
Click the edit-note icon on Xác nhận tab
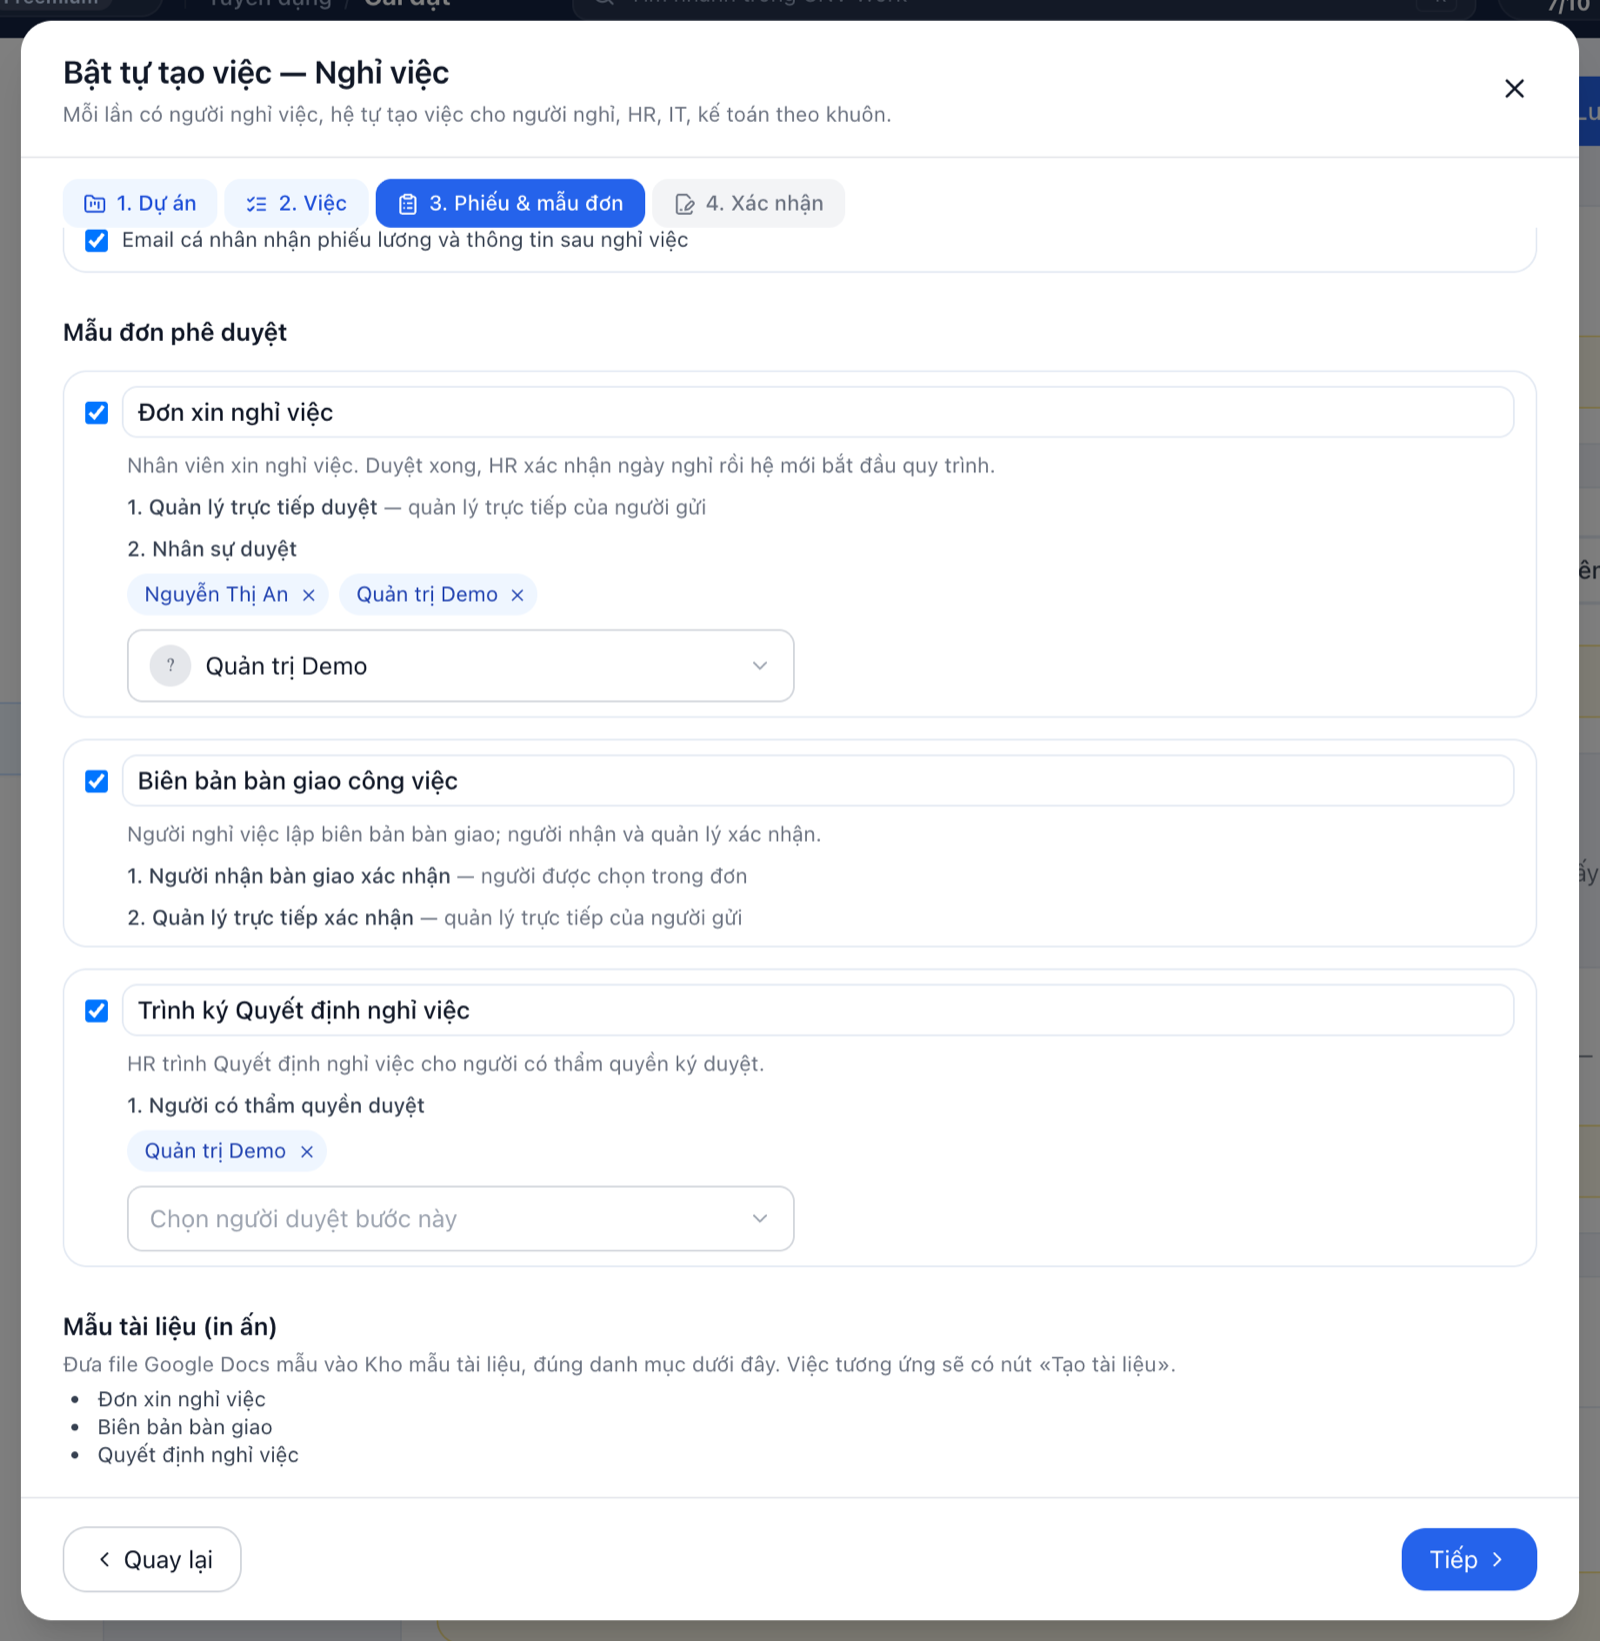684,204
